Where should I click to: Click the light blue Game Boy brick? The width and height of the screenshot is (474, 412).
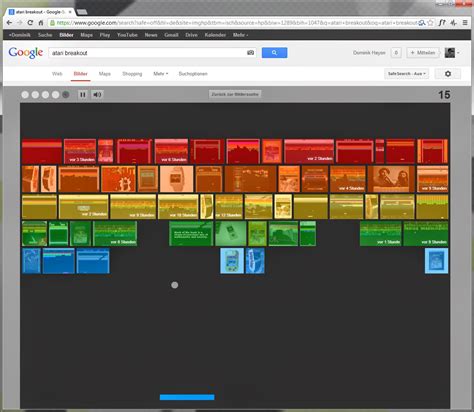click(x=232, y=261)
